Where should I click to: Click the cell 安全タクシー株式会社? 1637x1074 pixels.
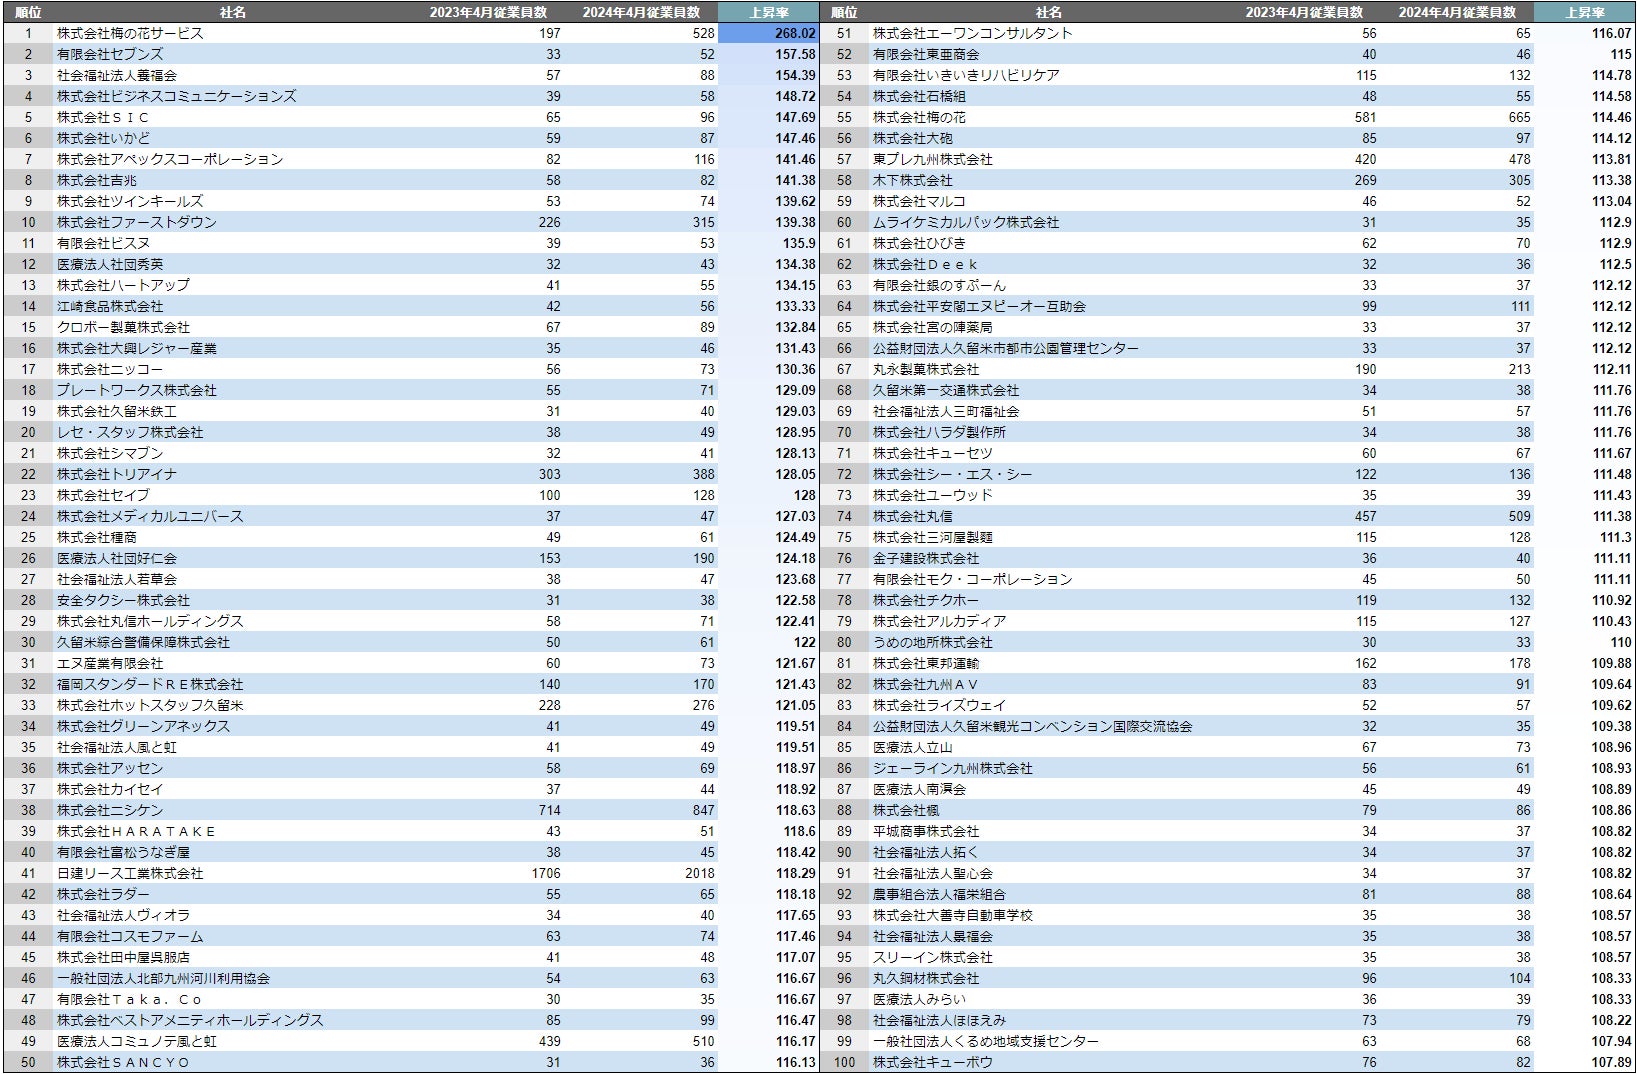pos(123,600)
